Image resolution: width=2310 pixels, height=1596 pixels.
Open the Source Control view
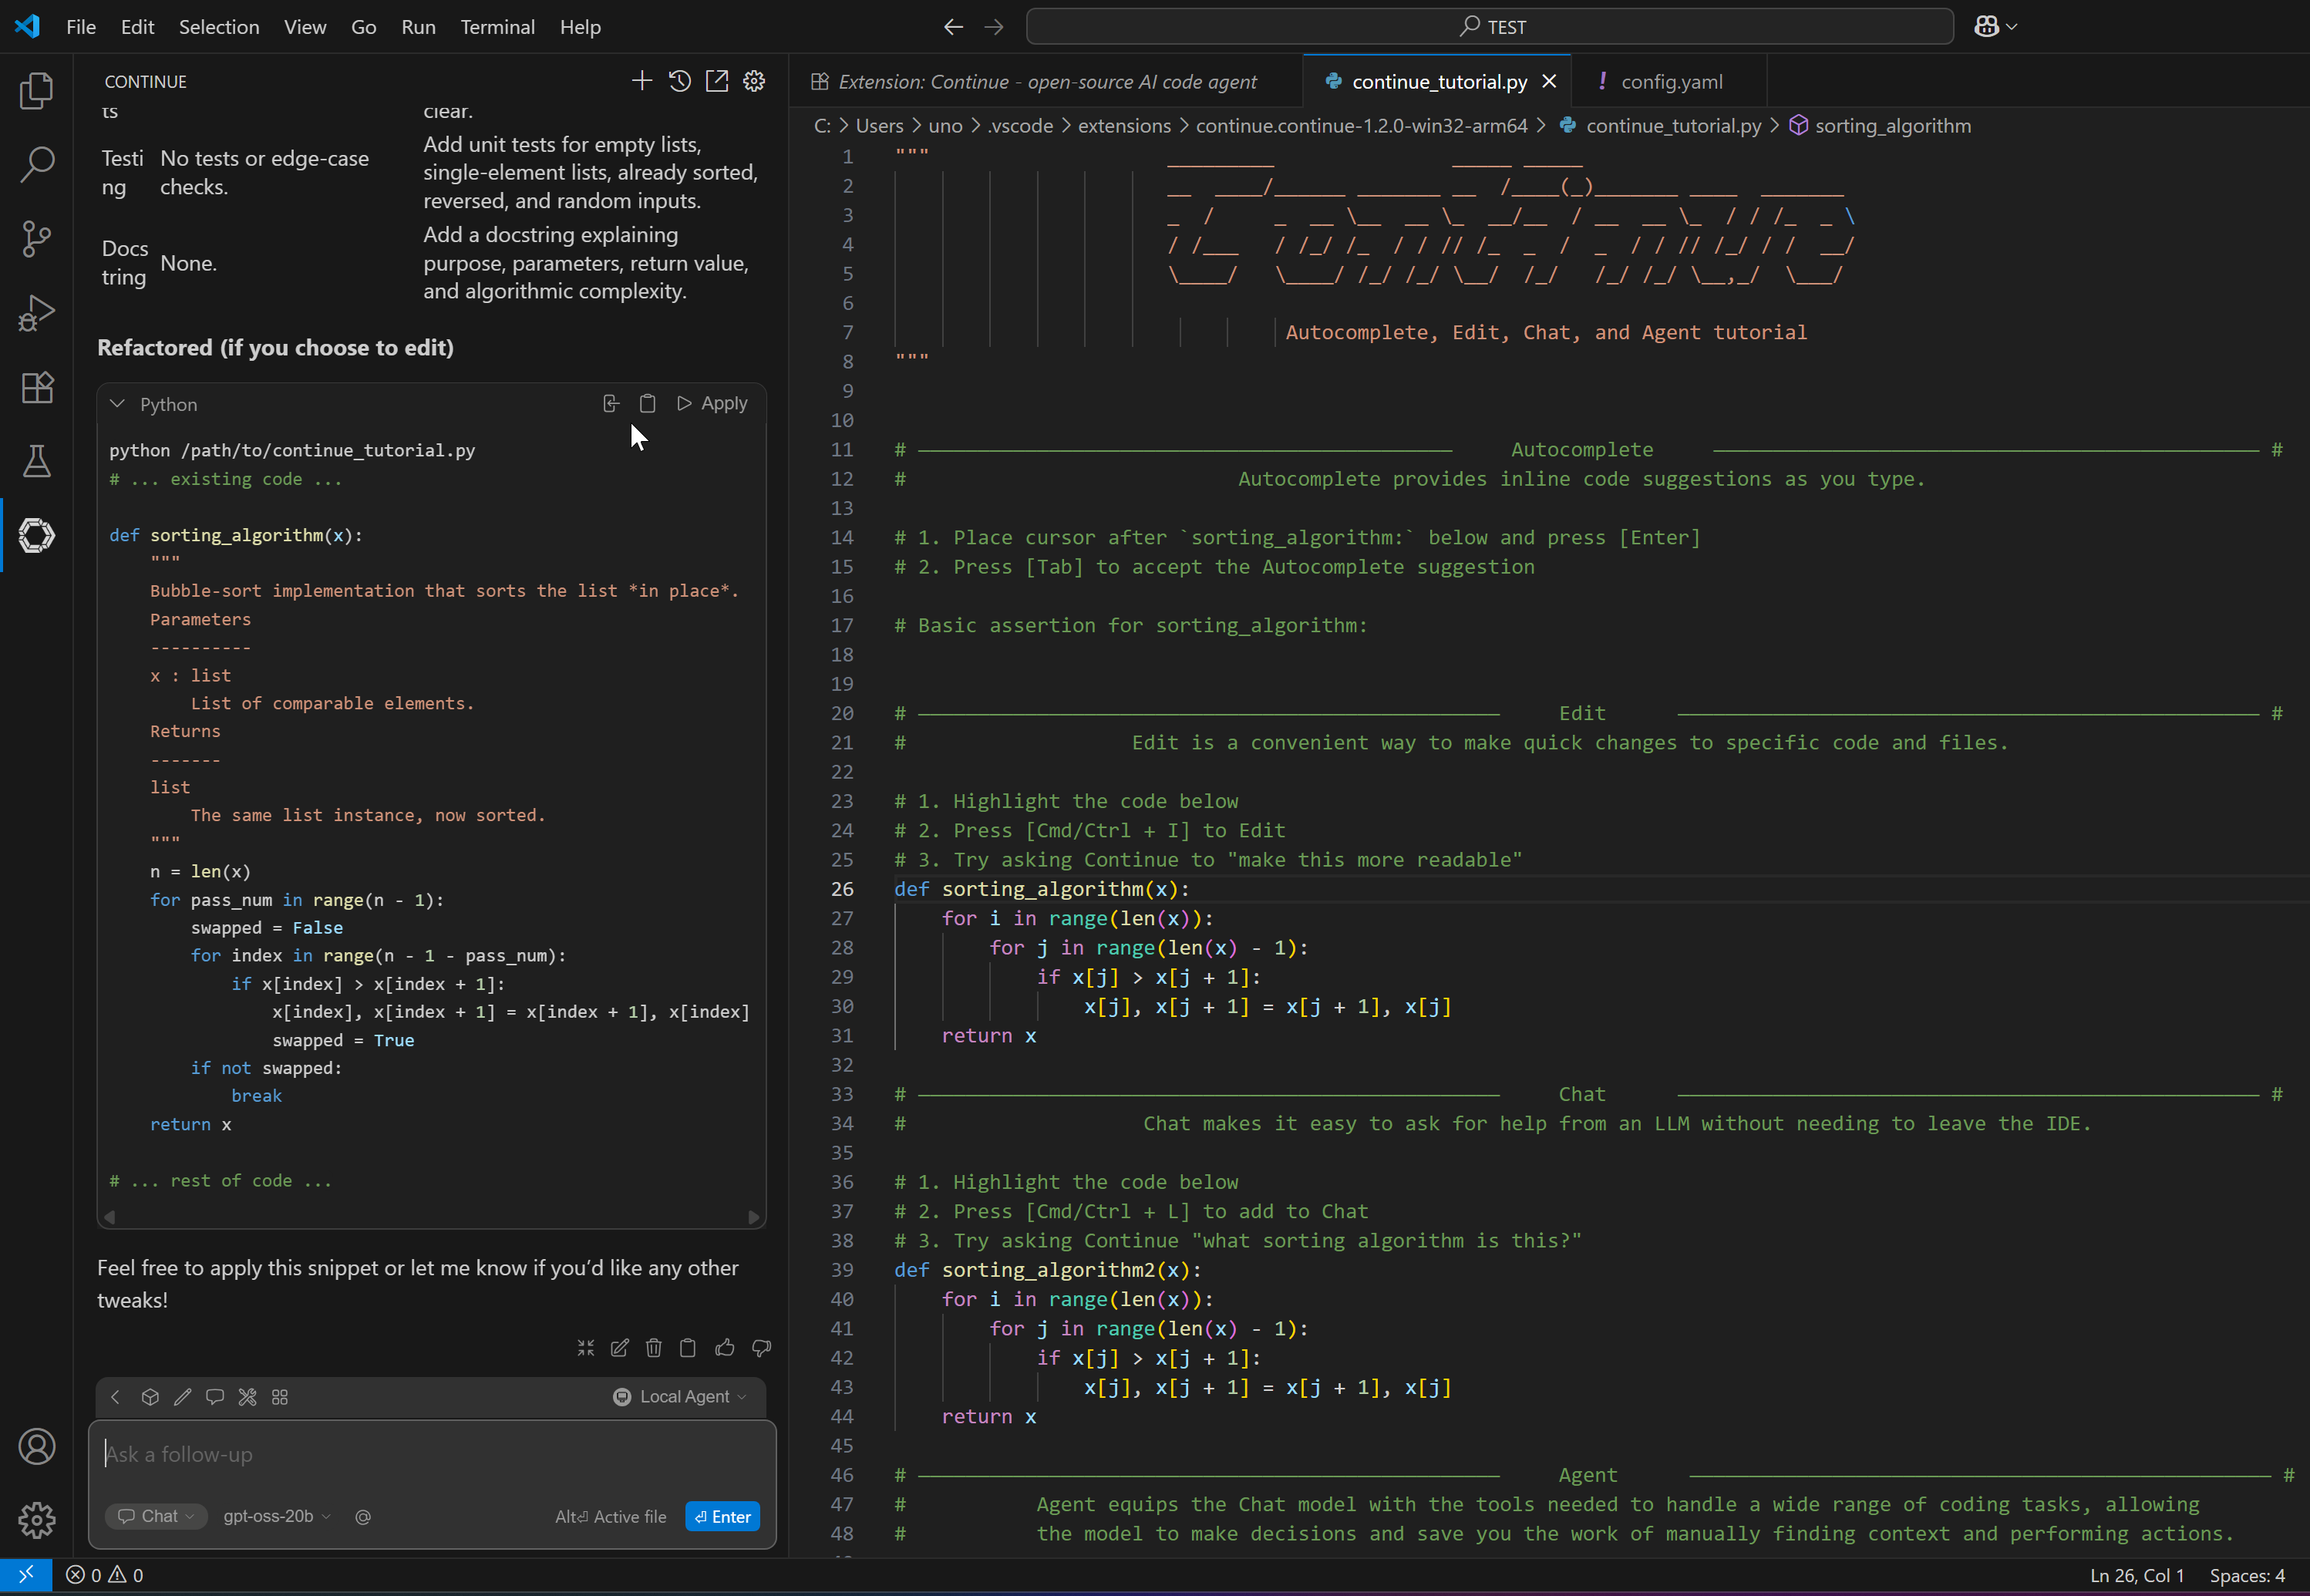click(36, 239)
